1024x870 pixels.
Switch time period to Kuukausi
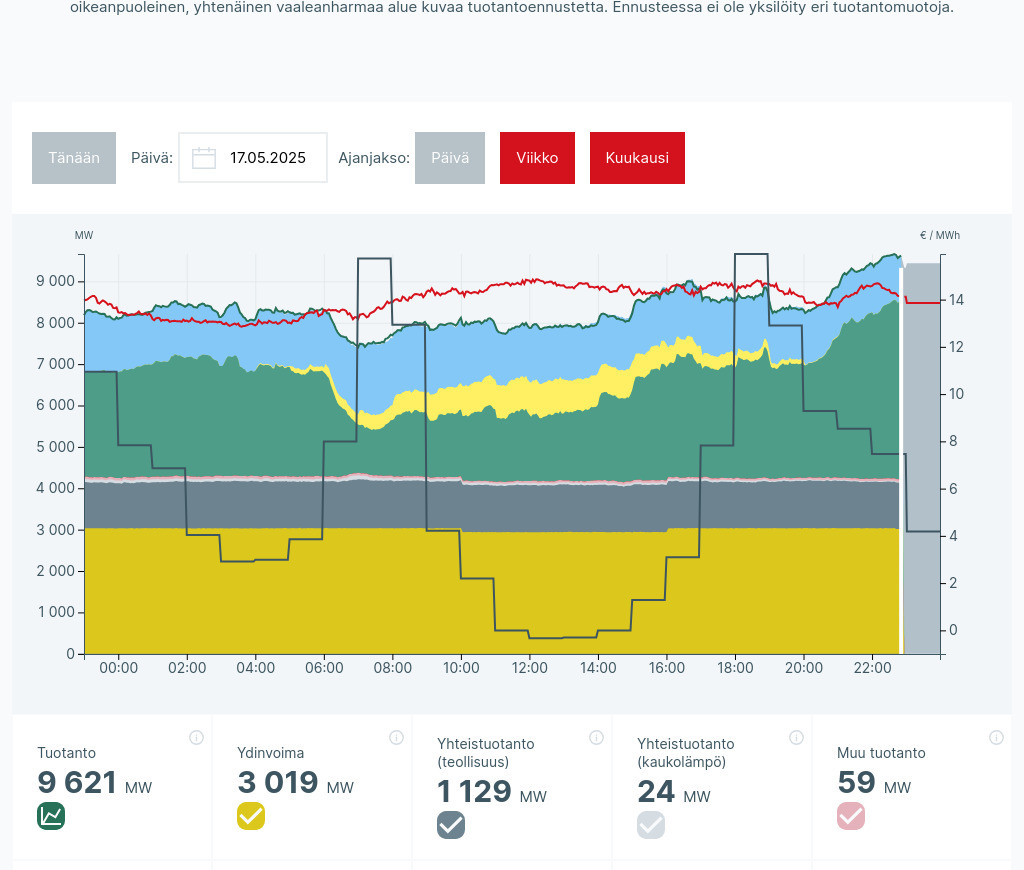tap(637, 158)
